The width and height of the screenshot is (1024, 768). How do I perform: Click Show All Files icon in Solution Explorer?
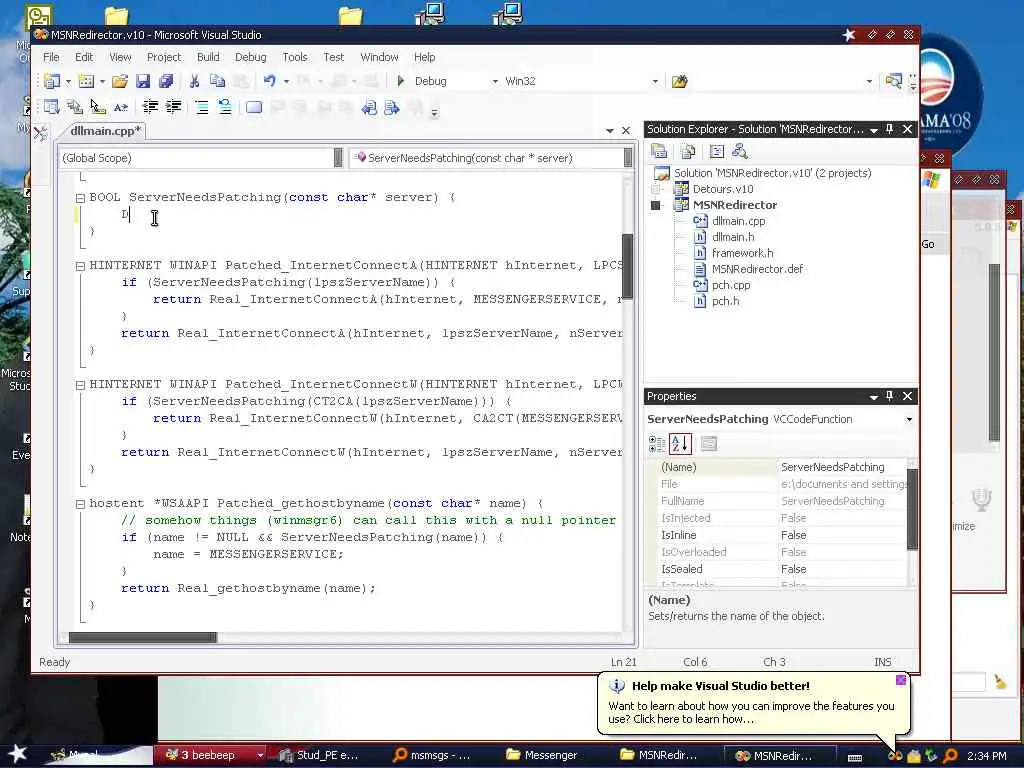[x=688, y=152]
